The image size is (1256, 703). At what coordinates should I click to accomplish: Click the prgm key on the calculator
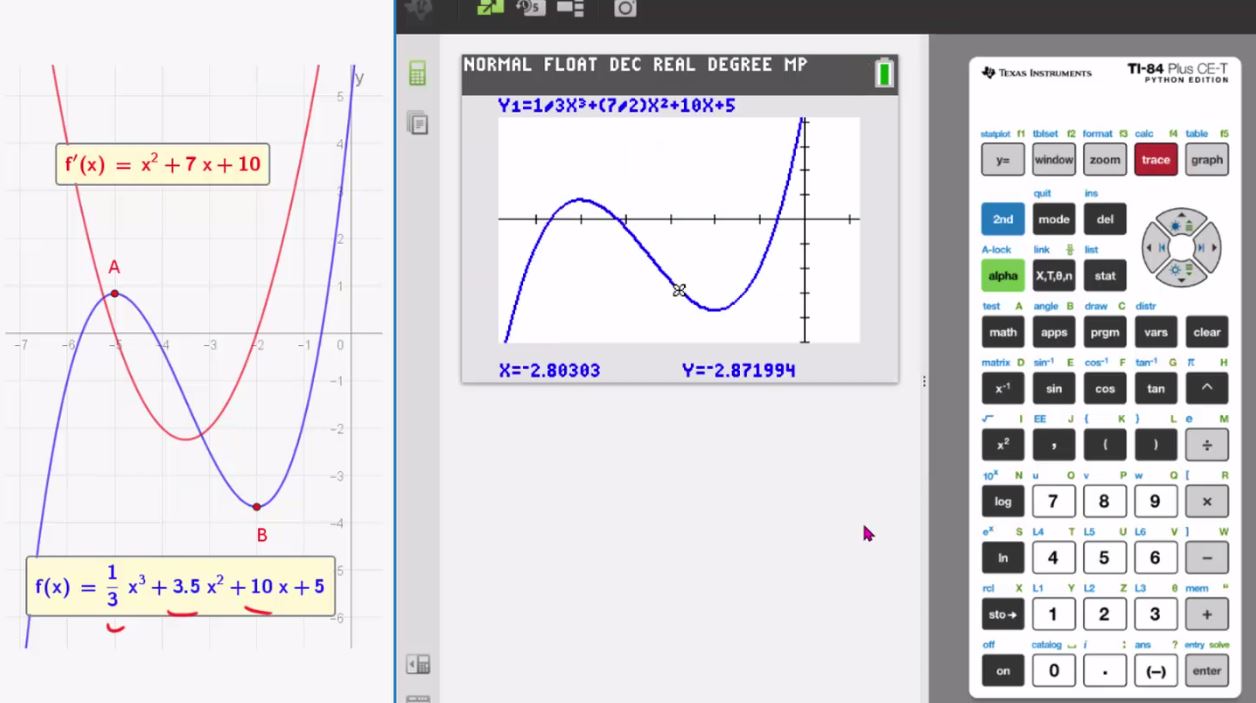(1105, 332)
